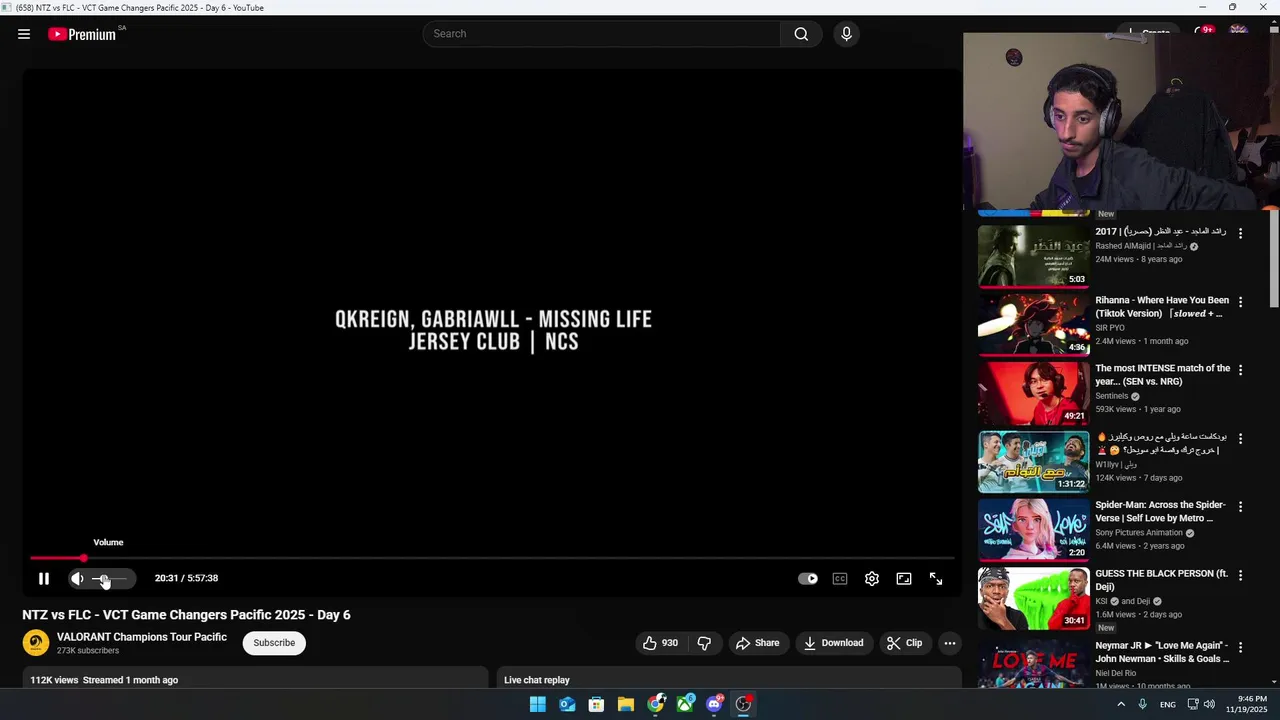
Task: Click the Clip button
Action: (x=904, y=643)
